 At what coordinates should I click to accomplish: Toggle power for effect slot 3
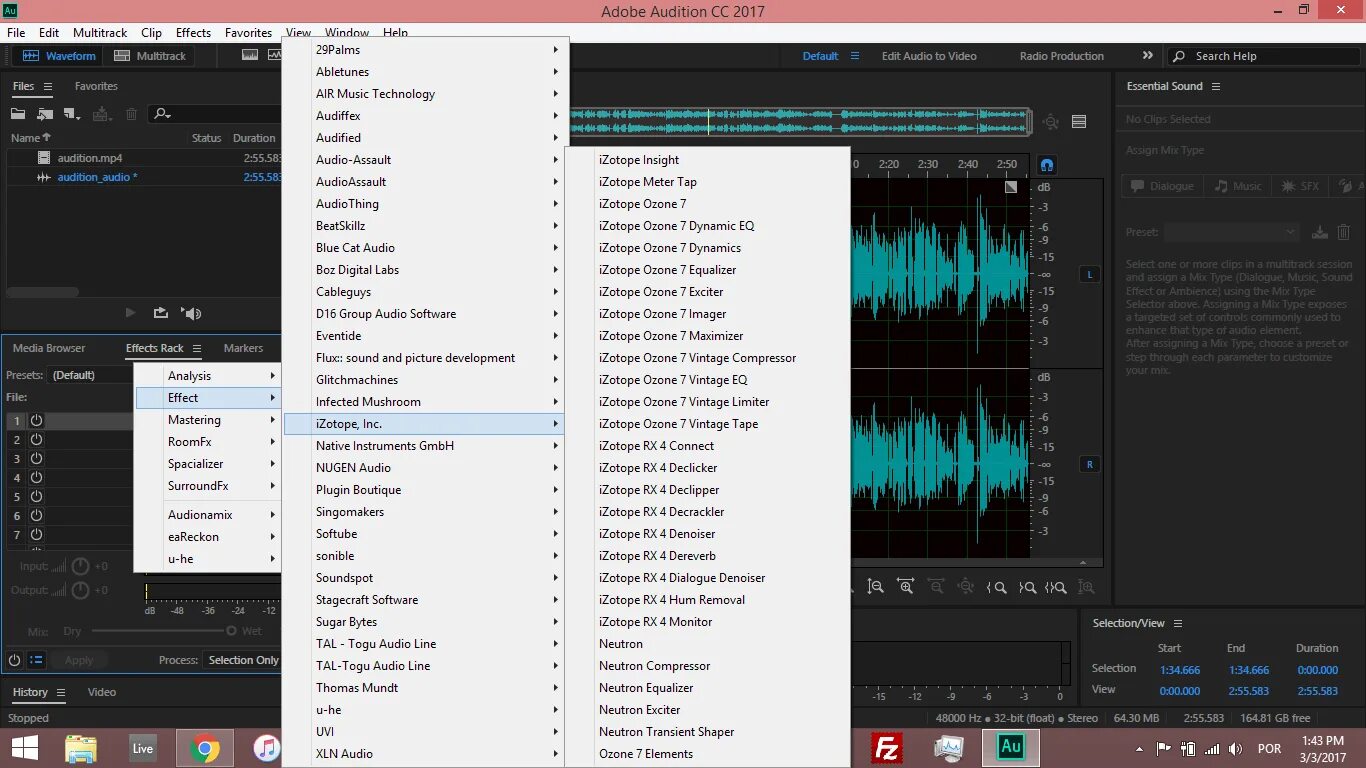pos(36,458)
